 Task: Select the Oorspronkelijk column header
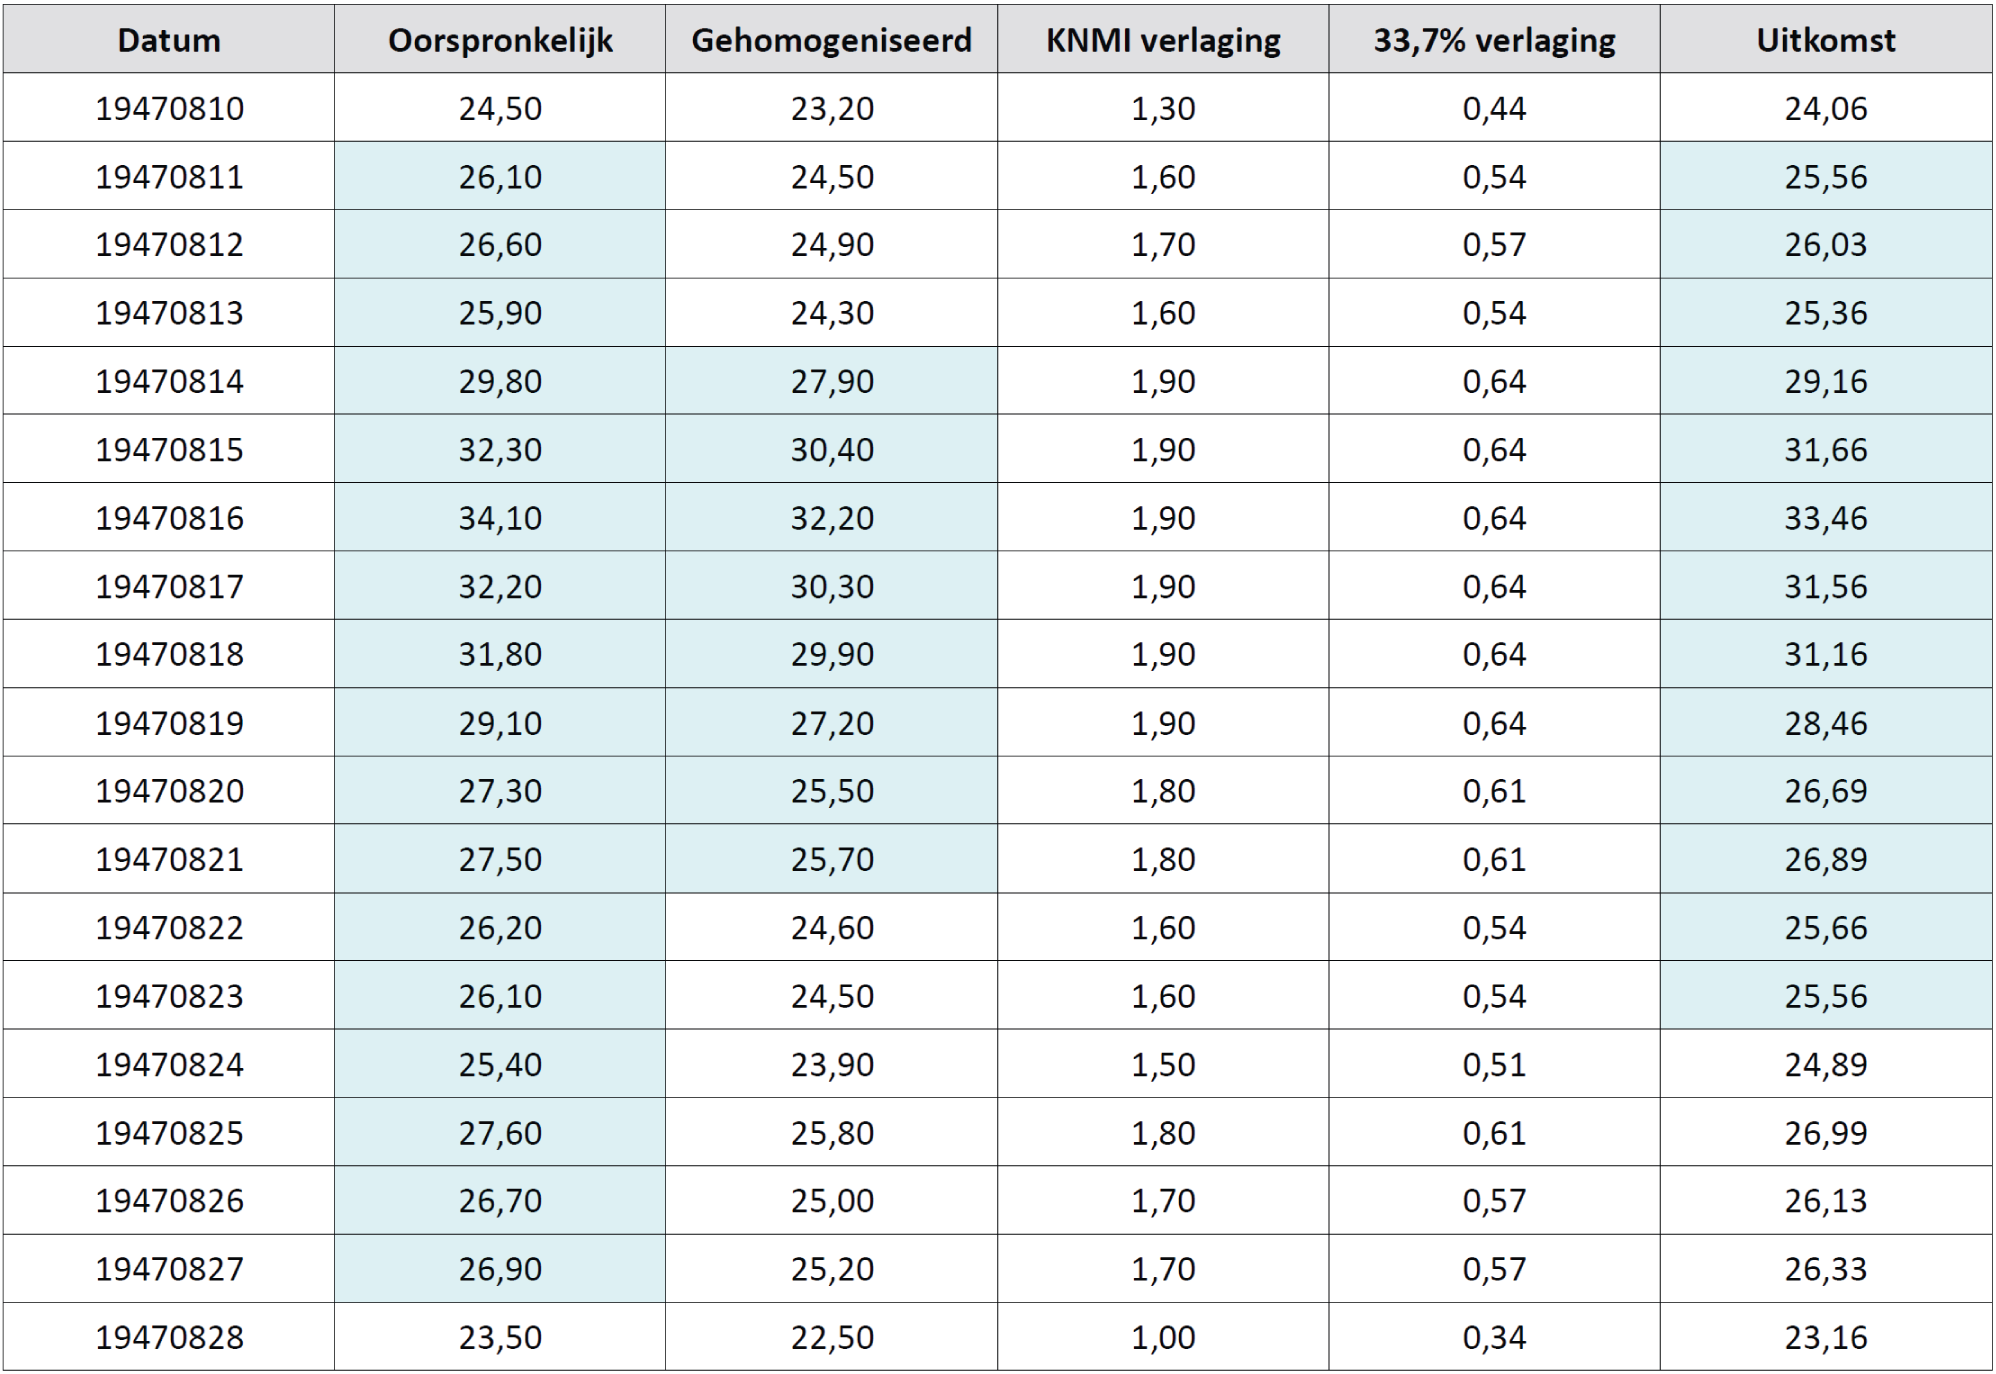click(x=500, y=39)
